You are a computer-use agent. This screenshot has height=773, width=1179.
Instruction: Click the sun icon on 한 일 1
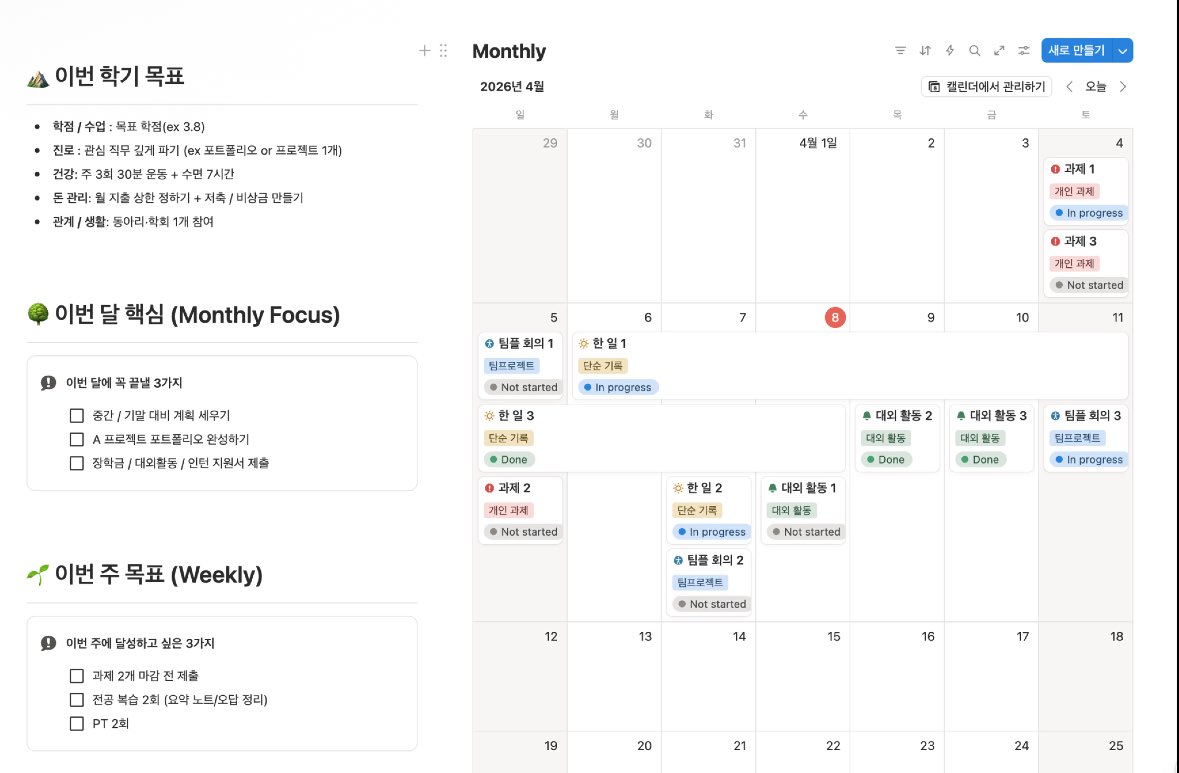tap(583, 344)
